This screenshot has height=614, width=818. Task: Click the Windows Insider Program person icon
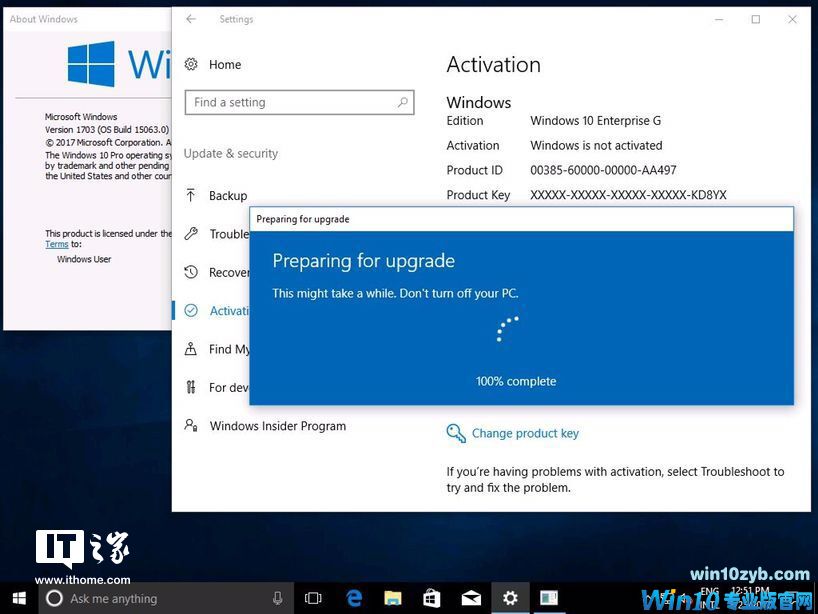(191, 426)
